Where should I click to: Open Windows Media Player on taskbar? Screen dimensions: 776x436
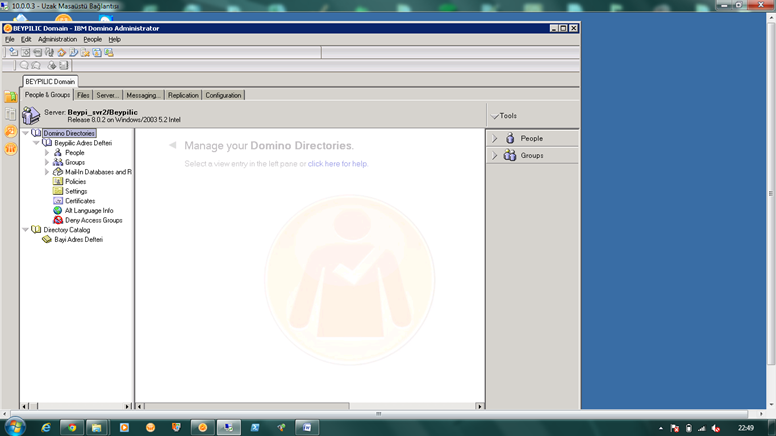pos(124,427)
